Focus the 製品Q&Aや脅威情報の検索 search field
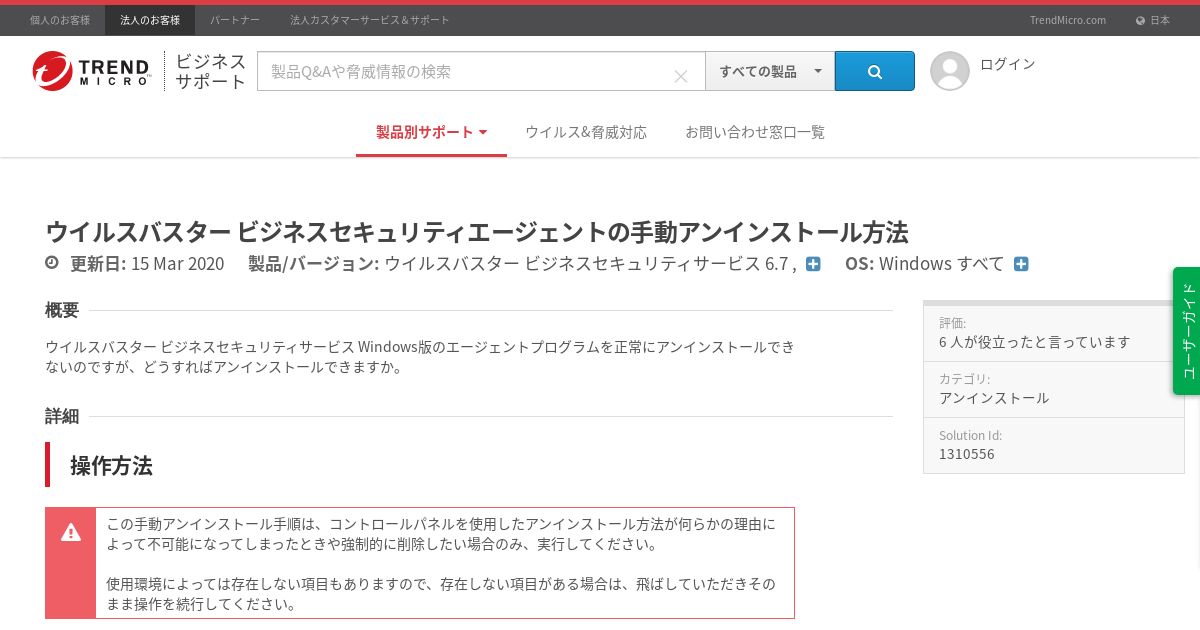The width and height of the screenshot is (1200, 630). click(x=481, y=71)
